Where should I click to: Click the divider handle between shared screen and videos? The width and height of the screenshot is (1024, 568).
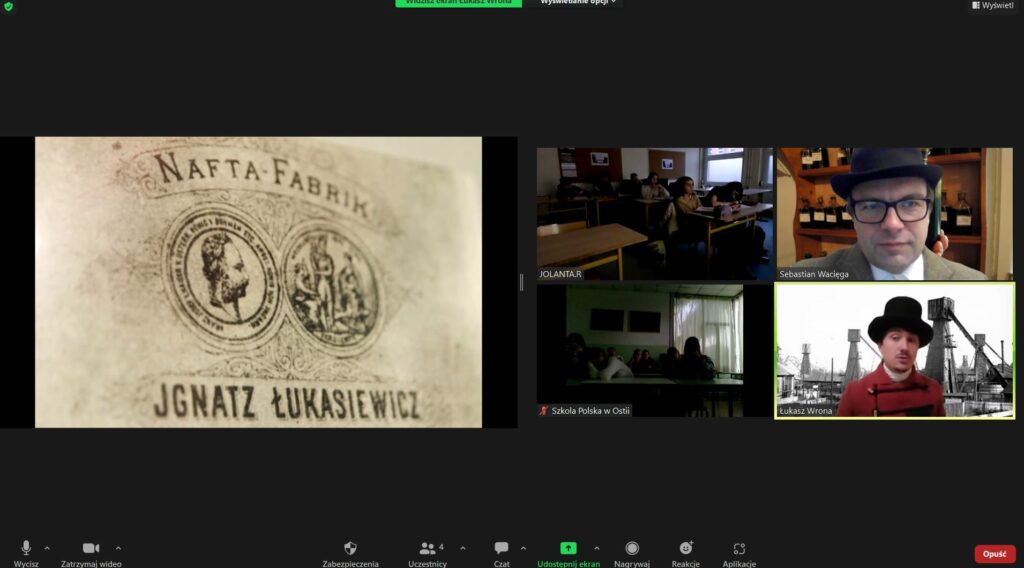[521, 283]
